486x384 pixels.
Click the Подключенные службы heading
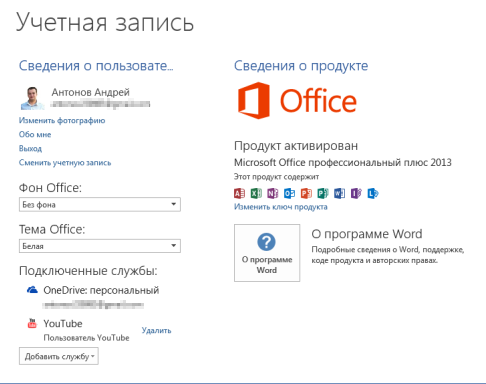(x=88, y=271)
